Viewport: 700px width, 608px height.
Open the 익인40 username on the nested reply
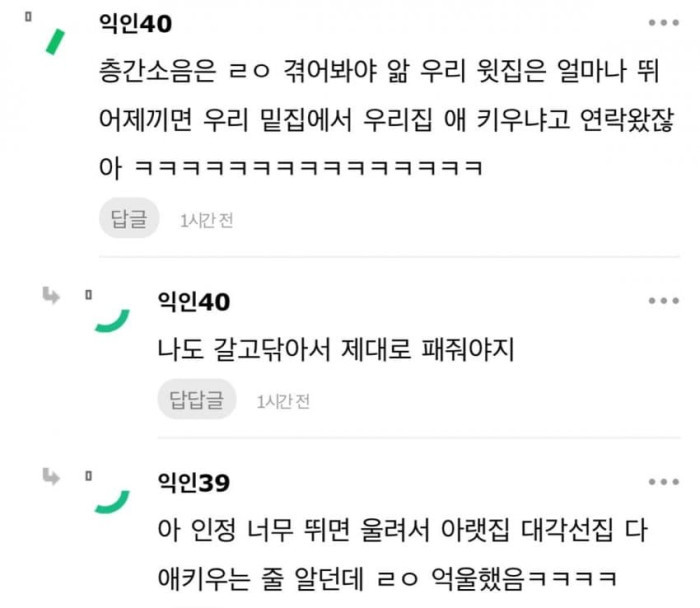[x=194, y=302]
